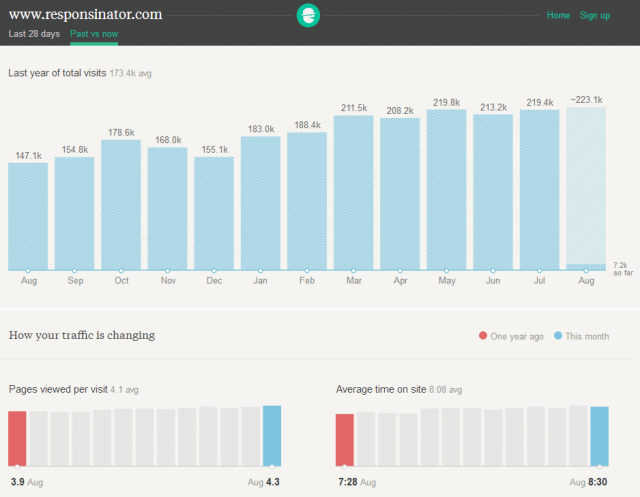Click the red bar in Pages viewed per visit
Screen dimensions: 640x497
(x=17, y=439)
